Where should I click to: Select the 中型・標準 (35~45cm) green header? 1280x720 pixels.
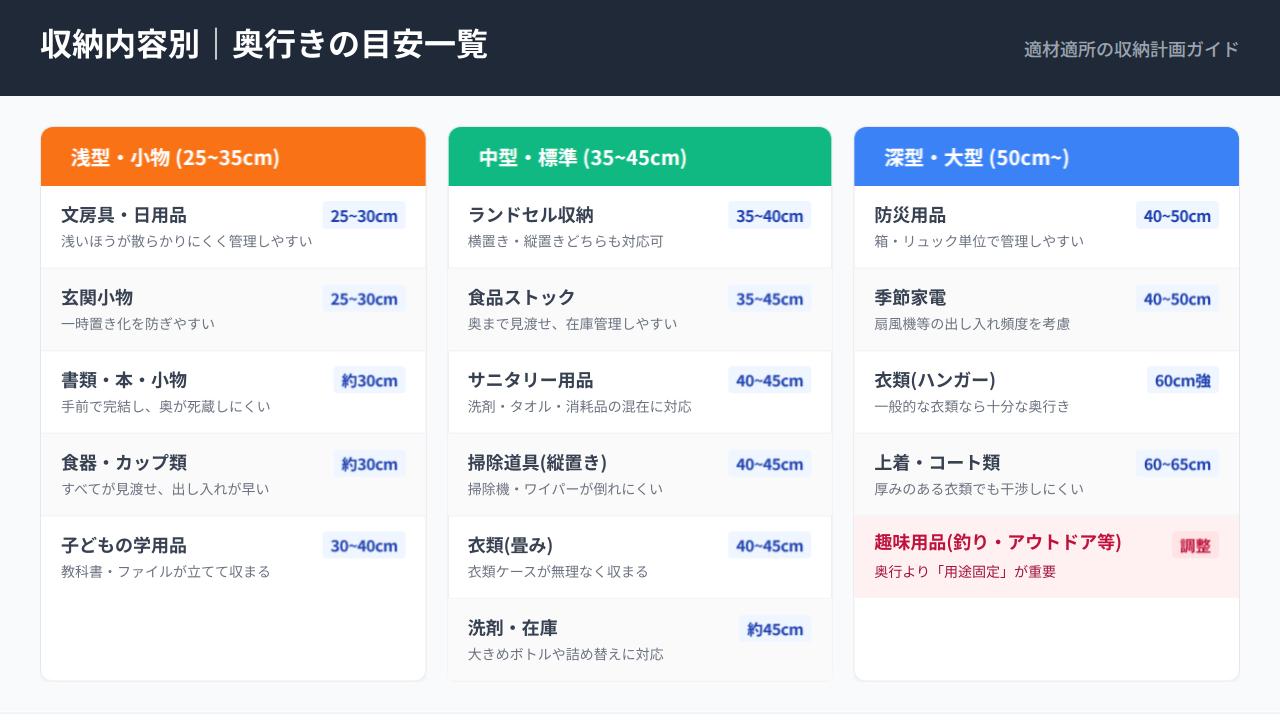click(x=639, y=157)
